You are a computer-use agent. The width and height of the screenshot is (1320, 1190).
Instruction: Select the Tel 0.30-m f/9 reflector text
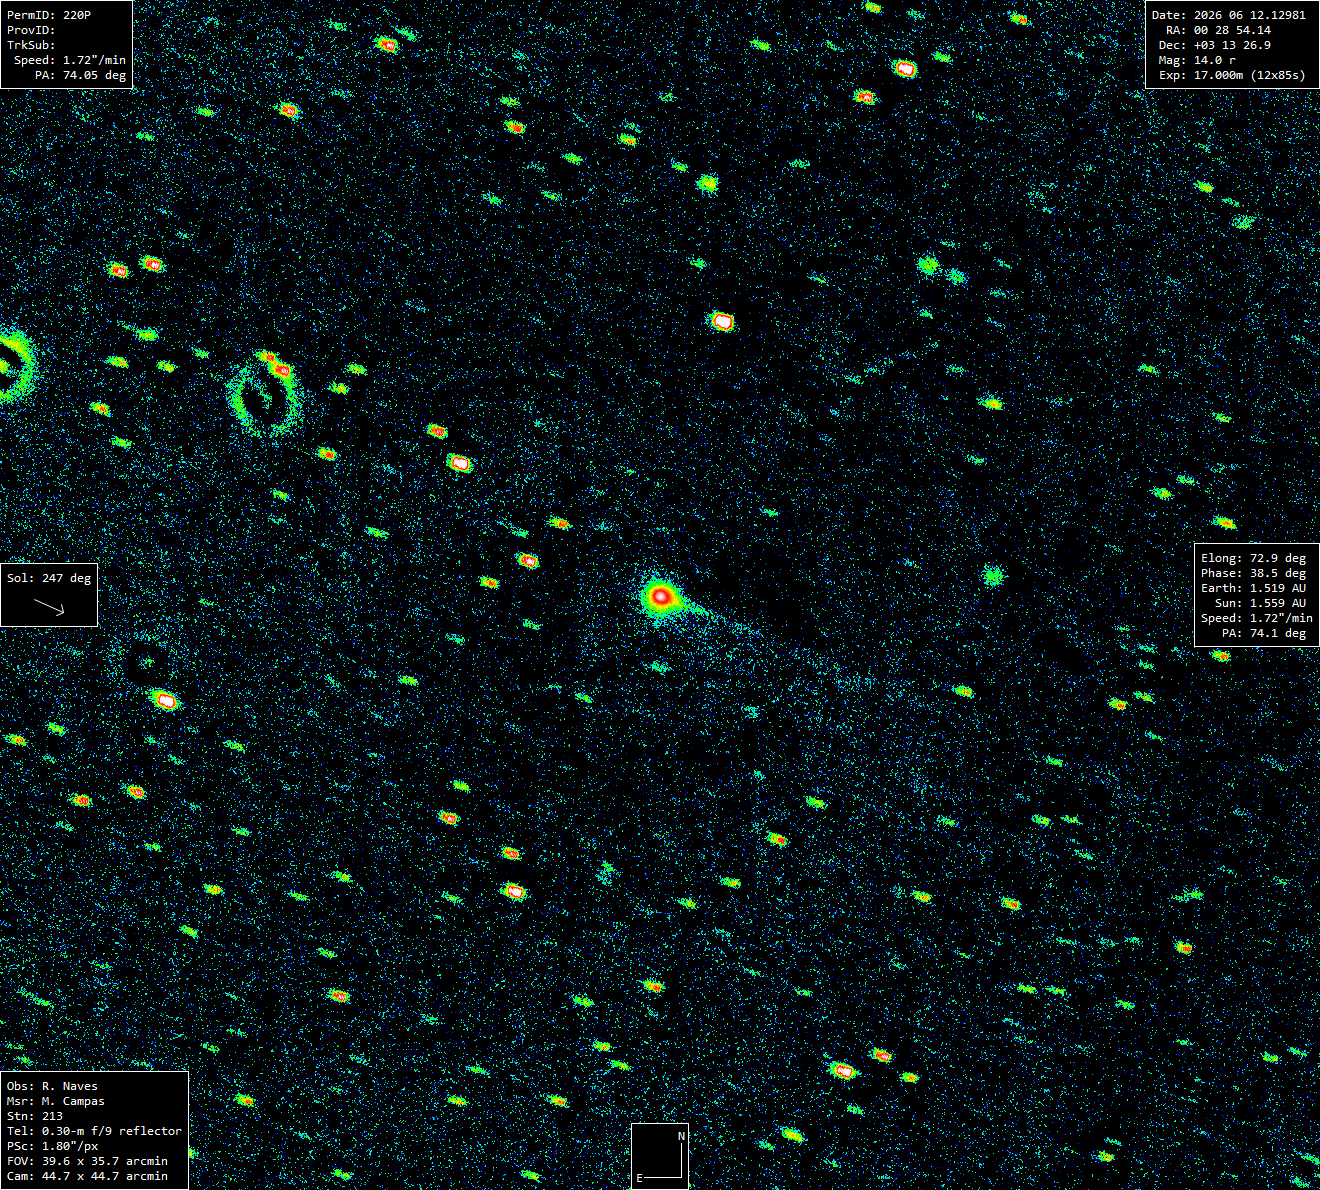94,1131
